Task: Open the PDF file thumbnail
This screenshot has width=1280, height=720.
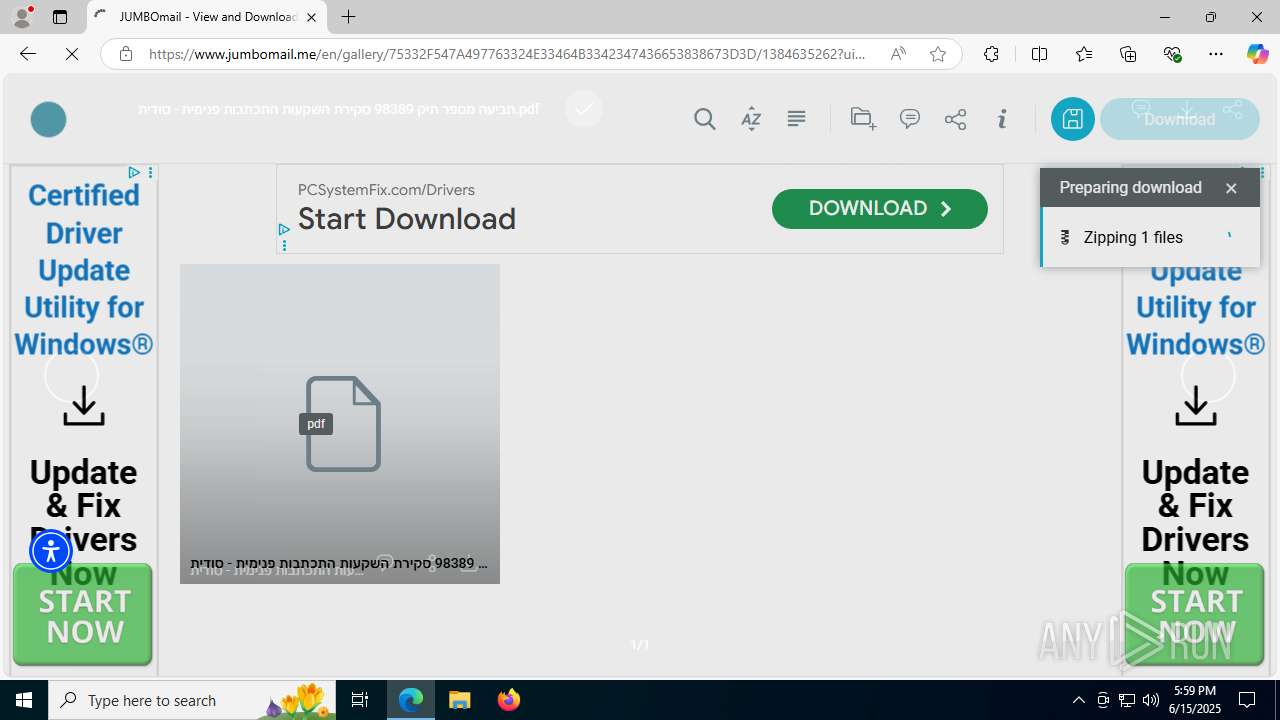Action: [x=340, y=423]
